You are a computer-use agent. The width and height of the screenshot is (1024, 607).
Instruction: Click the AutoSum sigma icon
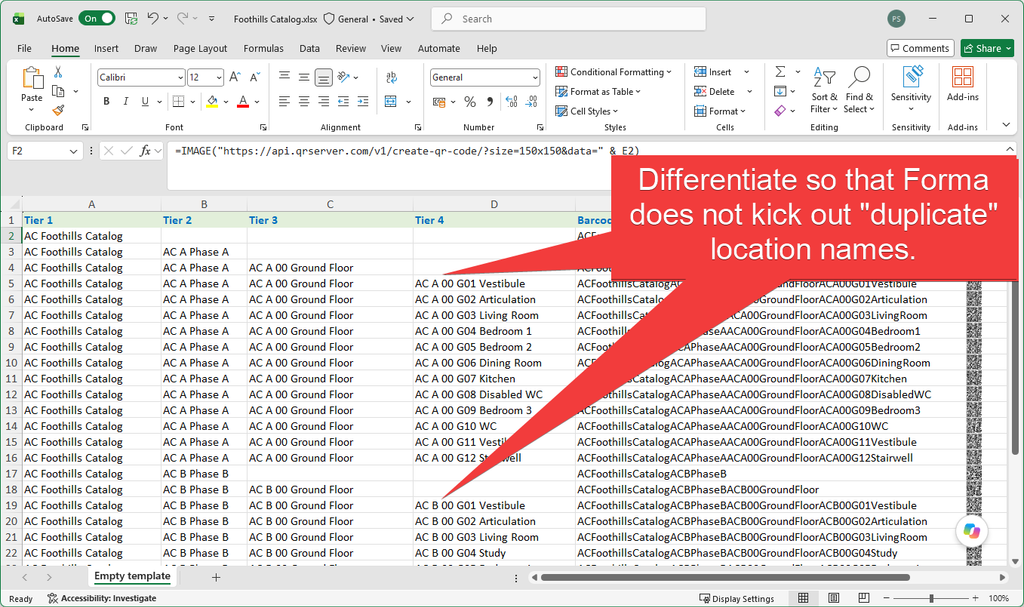tap(780, 71)
